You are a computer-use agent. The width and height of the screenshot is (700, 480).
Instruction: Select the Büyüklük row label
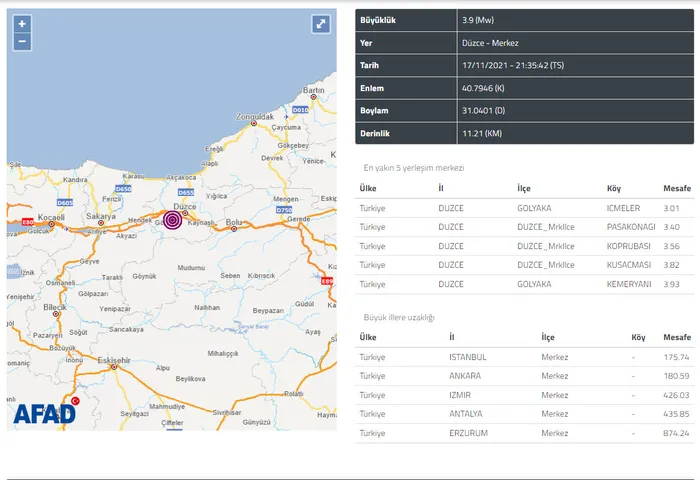[378, 20]
